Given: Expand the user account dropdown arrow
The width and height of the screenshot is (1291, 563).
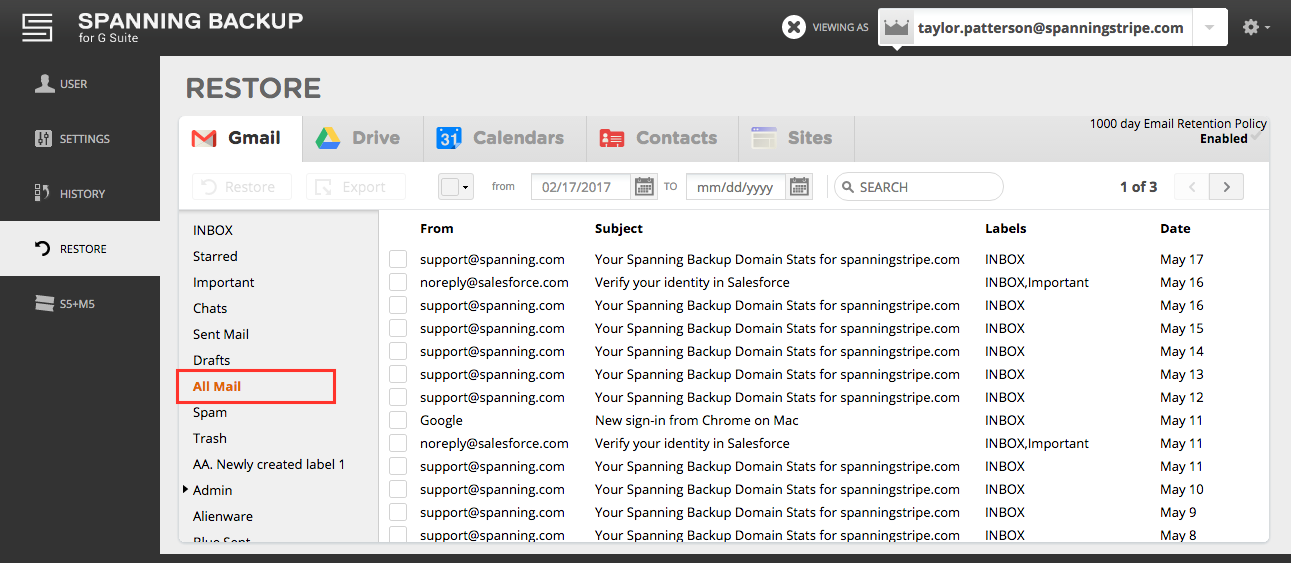Looking at the screenshot, I should point(1209,28).
